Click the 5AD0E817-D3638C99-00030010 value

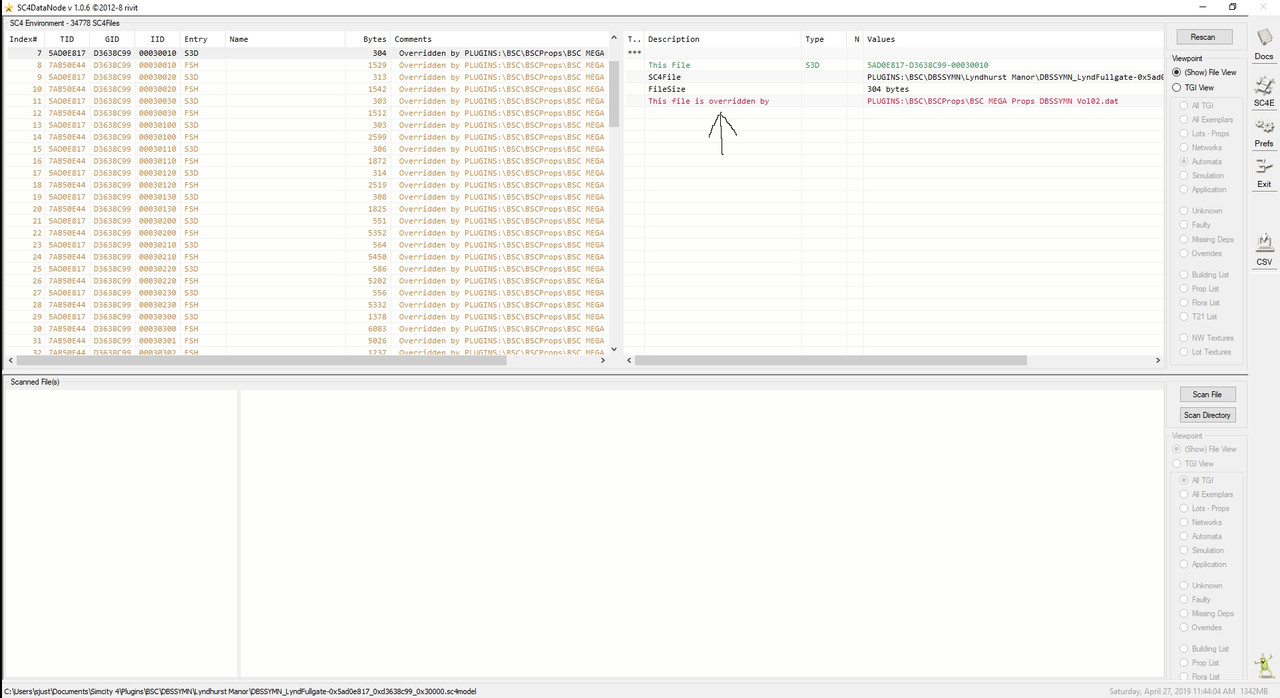927,65
